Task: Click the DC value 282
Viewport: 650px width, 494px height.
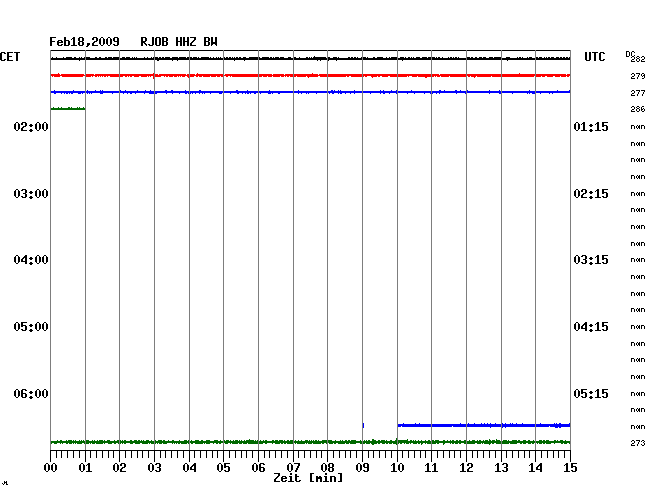Action: 638,59
